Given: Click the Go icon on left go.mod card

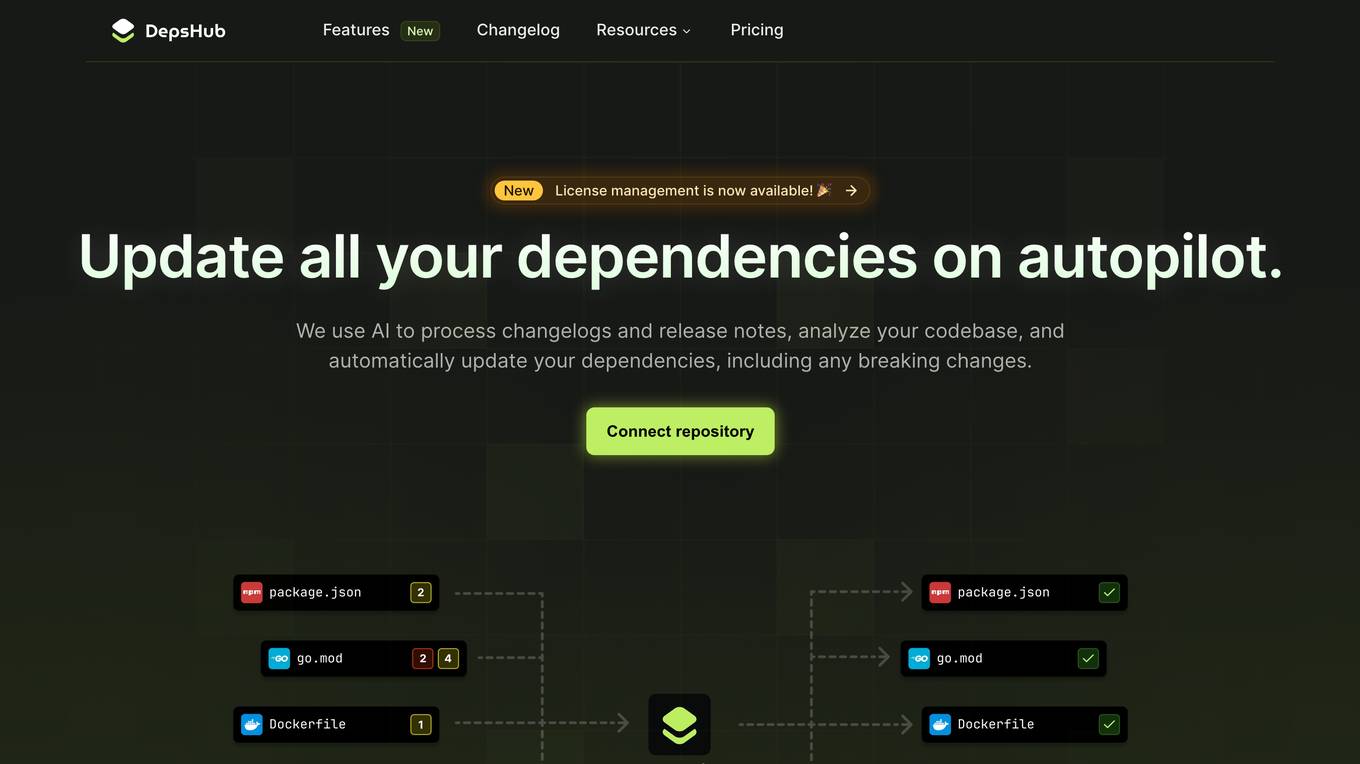Looking at the screenshot, I should pyautogui.click(x=279, y=658).
